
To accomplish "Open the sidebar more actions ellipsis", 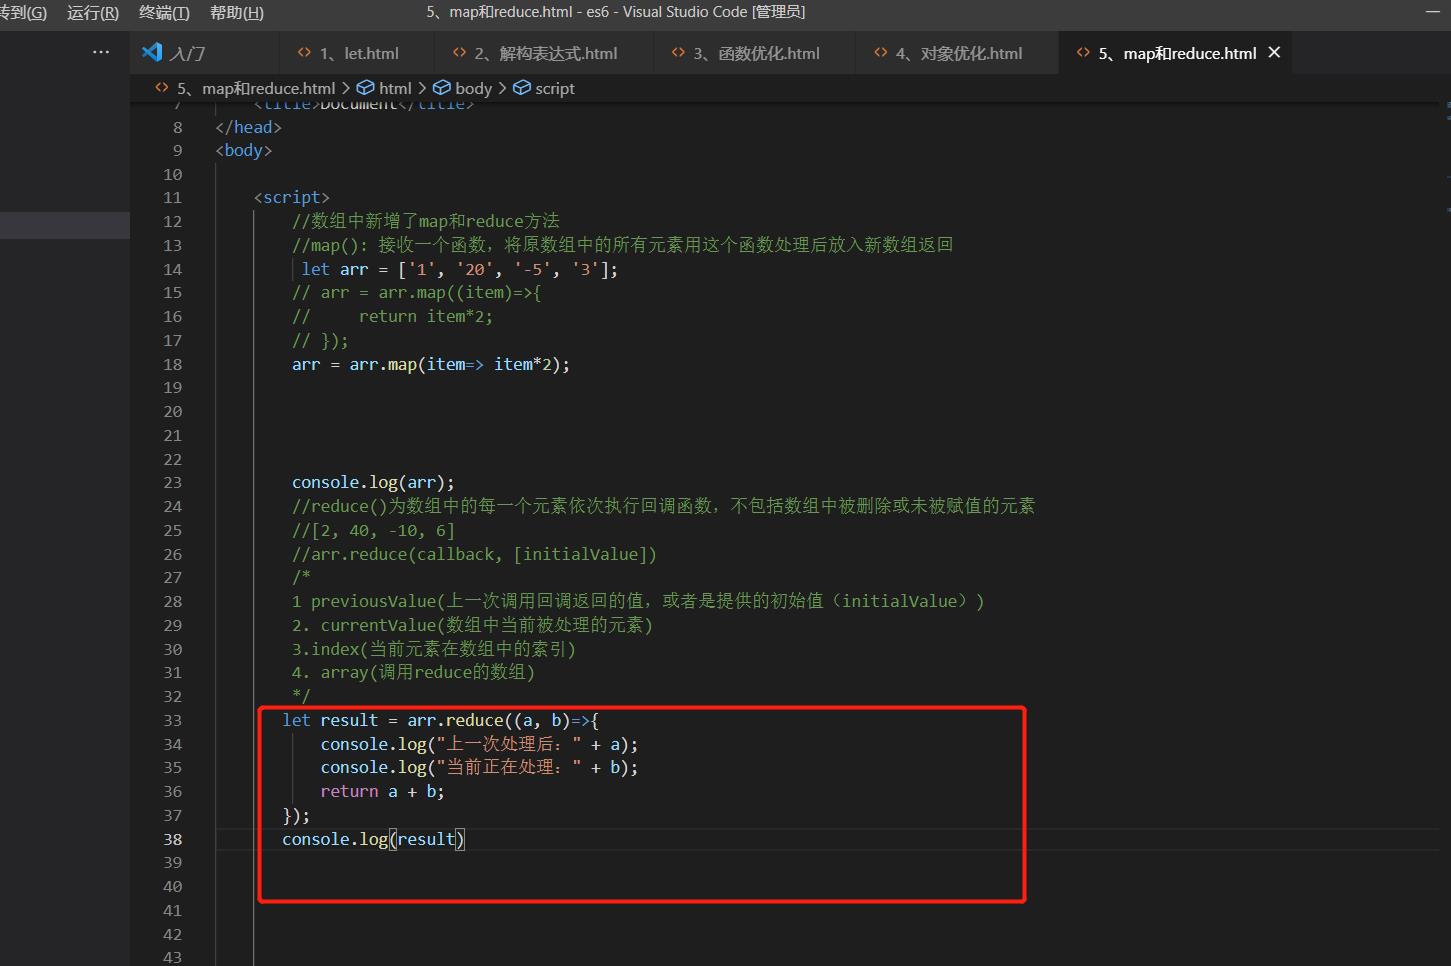I will pos(101,52).
